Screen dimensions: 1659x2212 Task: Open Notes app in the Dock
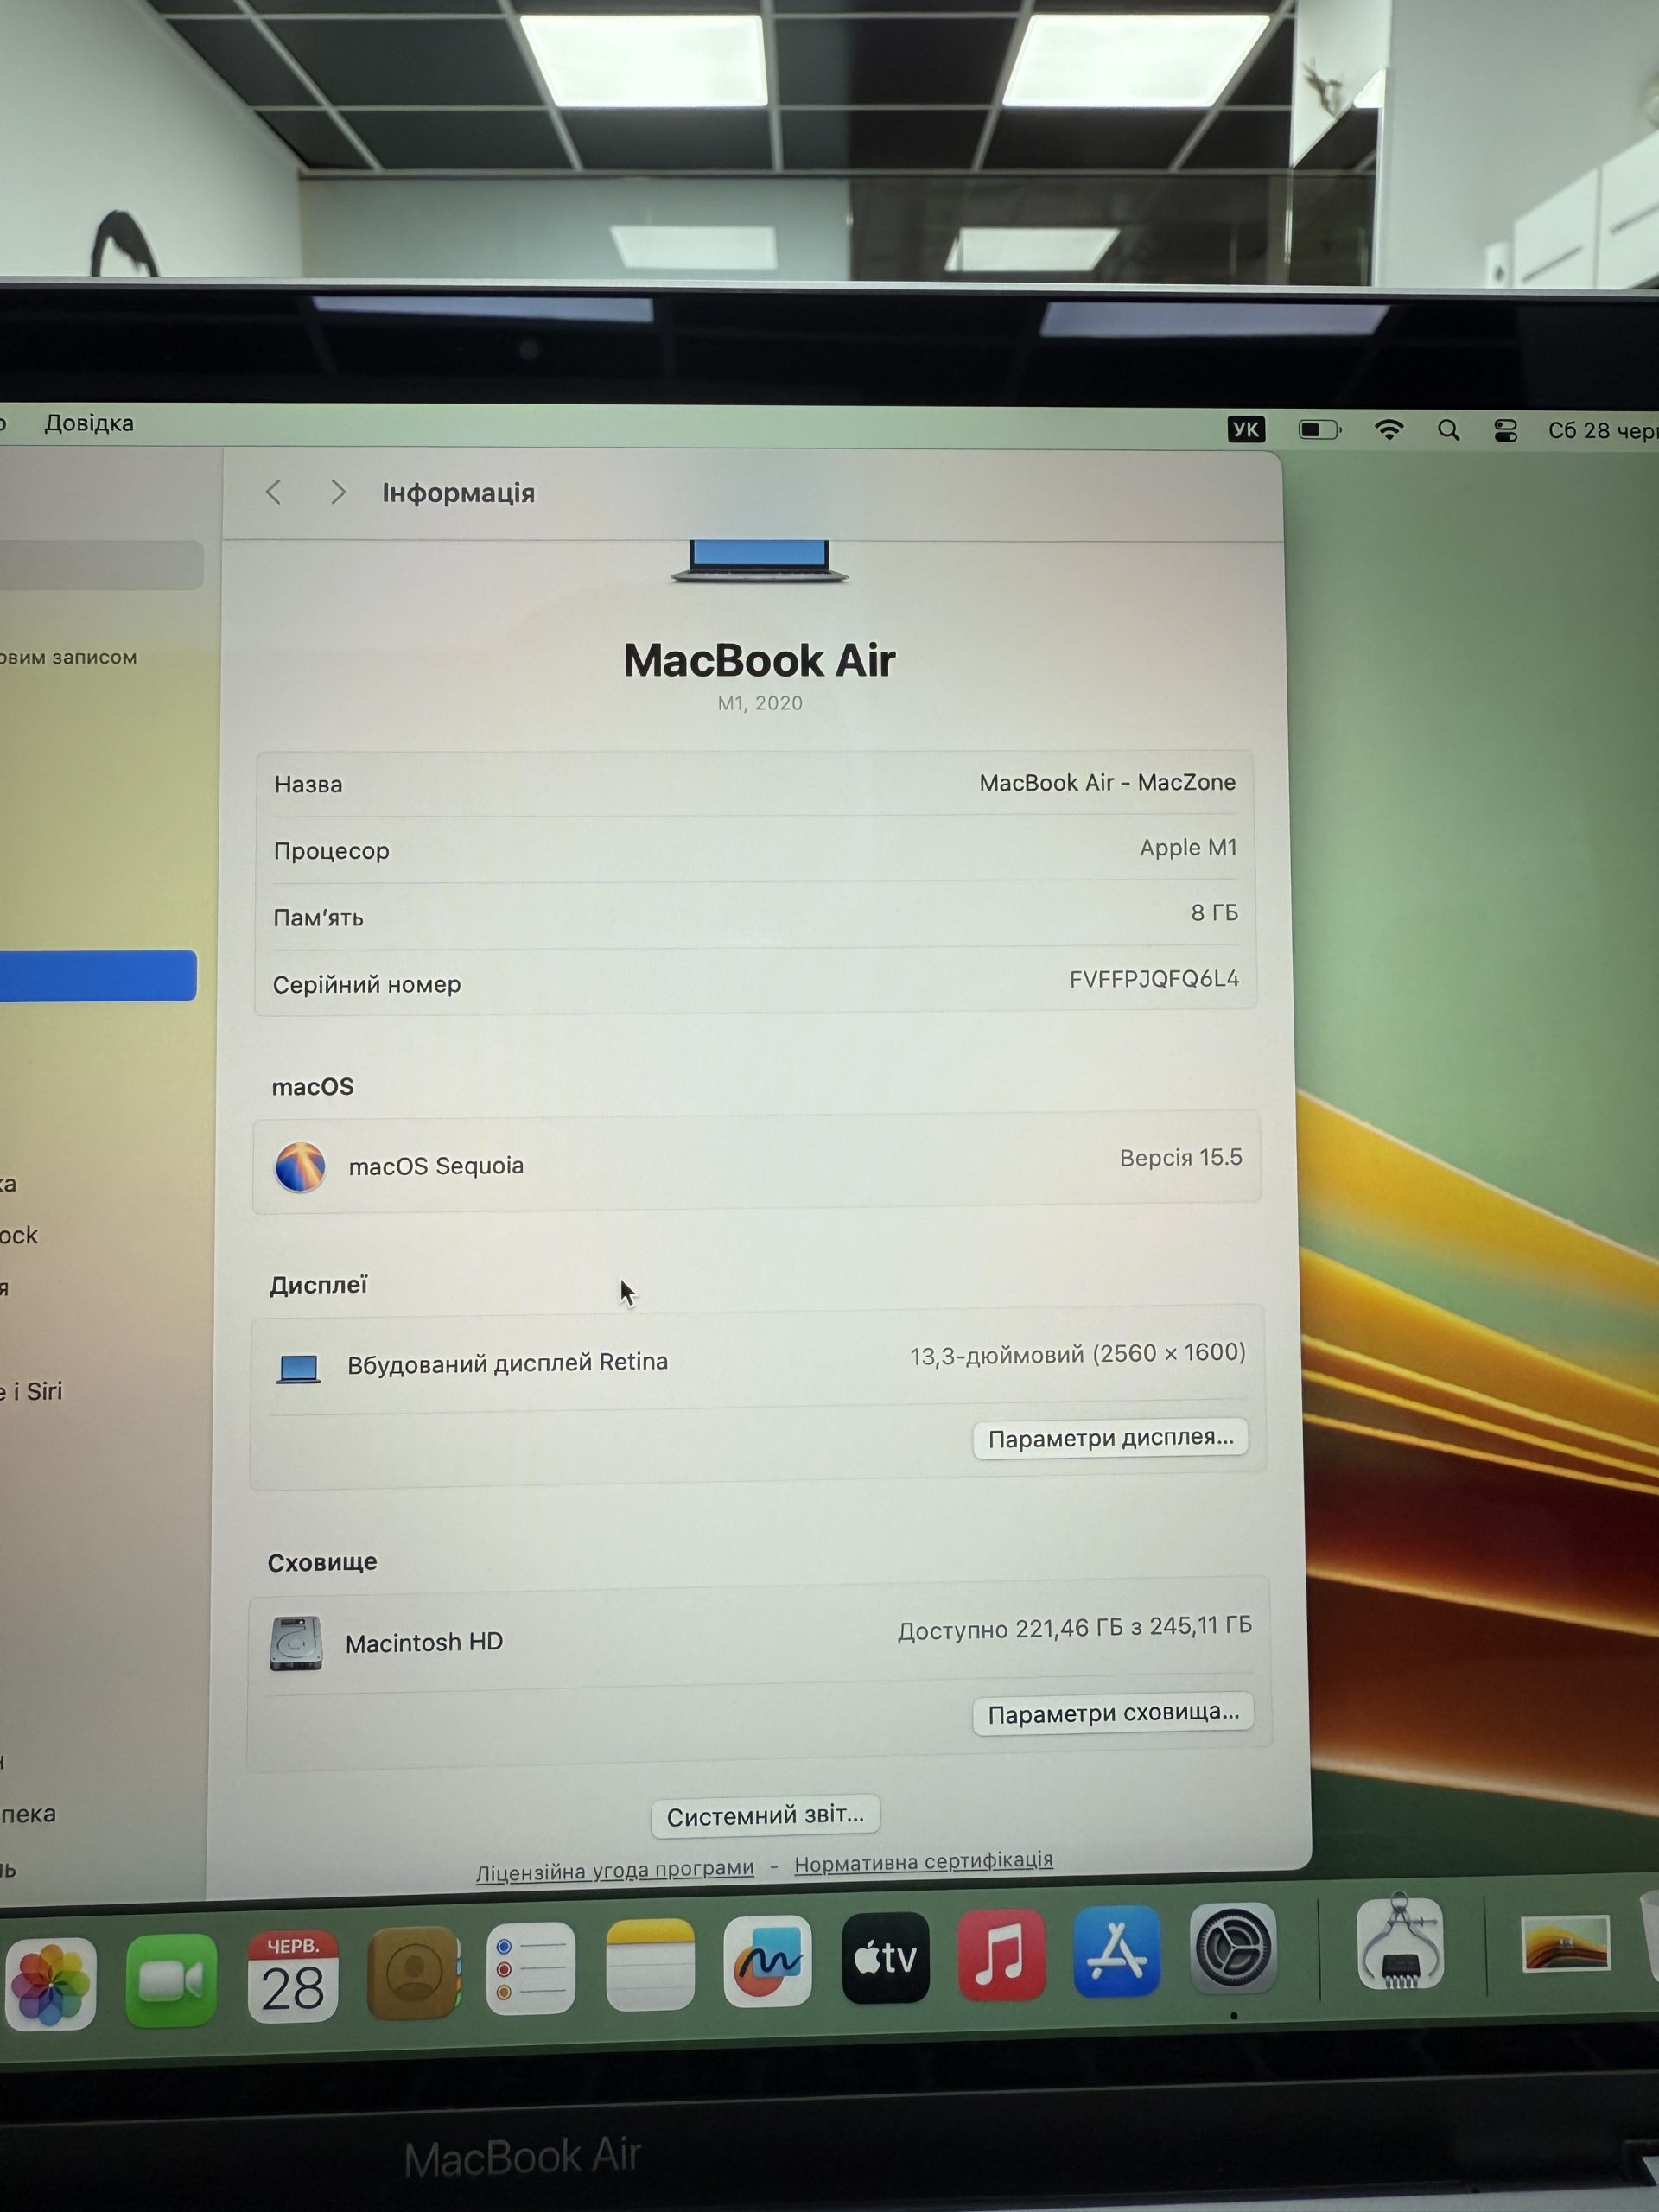(650, 1964)
